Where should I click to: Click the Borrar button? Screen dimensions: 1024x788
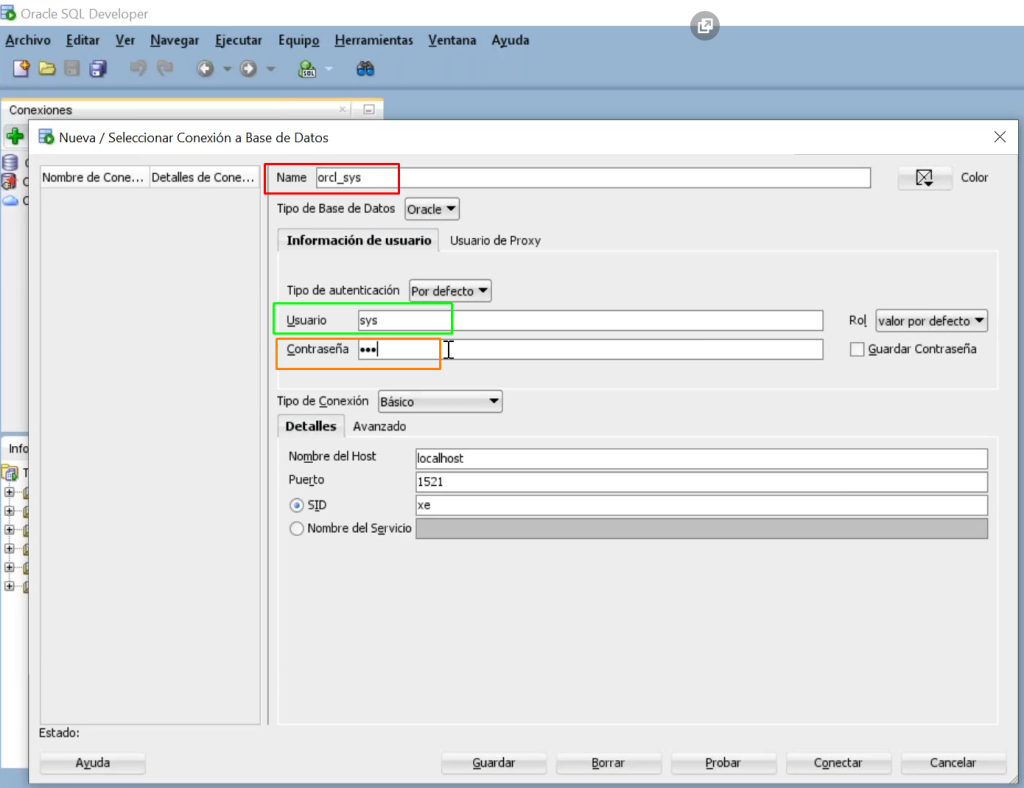[608, 763]
